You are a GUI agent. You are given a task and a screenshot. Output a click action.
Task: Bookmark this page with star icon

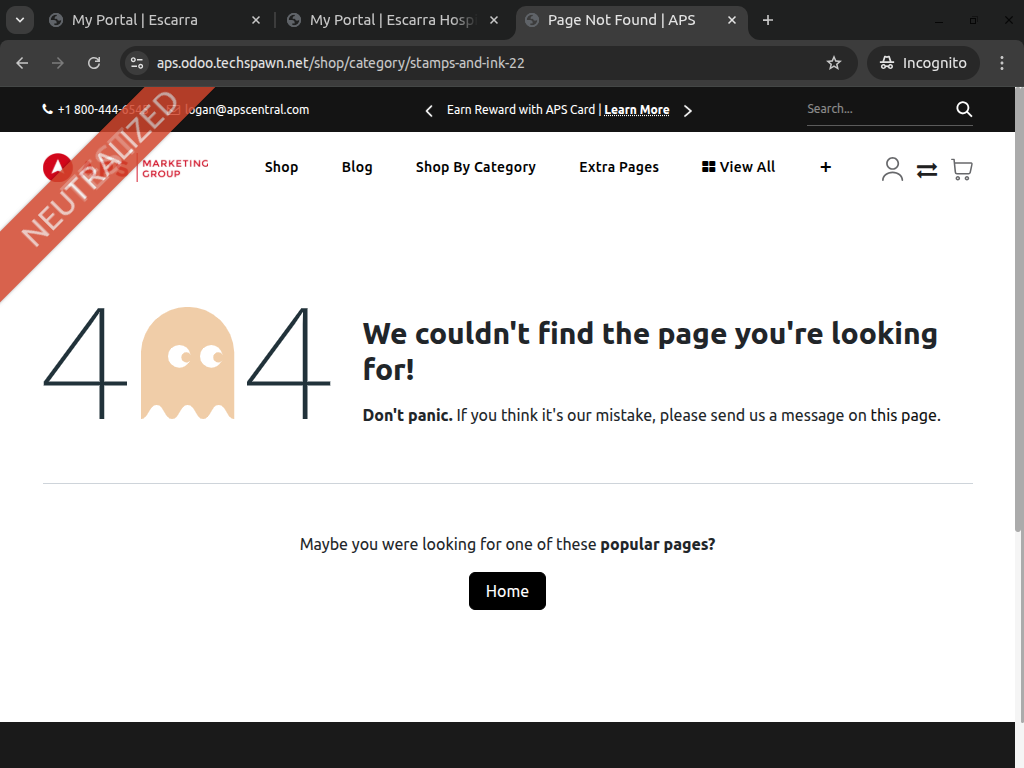point(834,63)
